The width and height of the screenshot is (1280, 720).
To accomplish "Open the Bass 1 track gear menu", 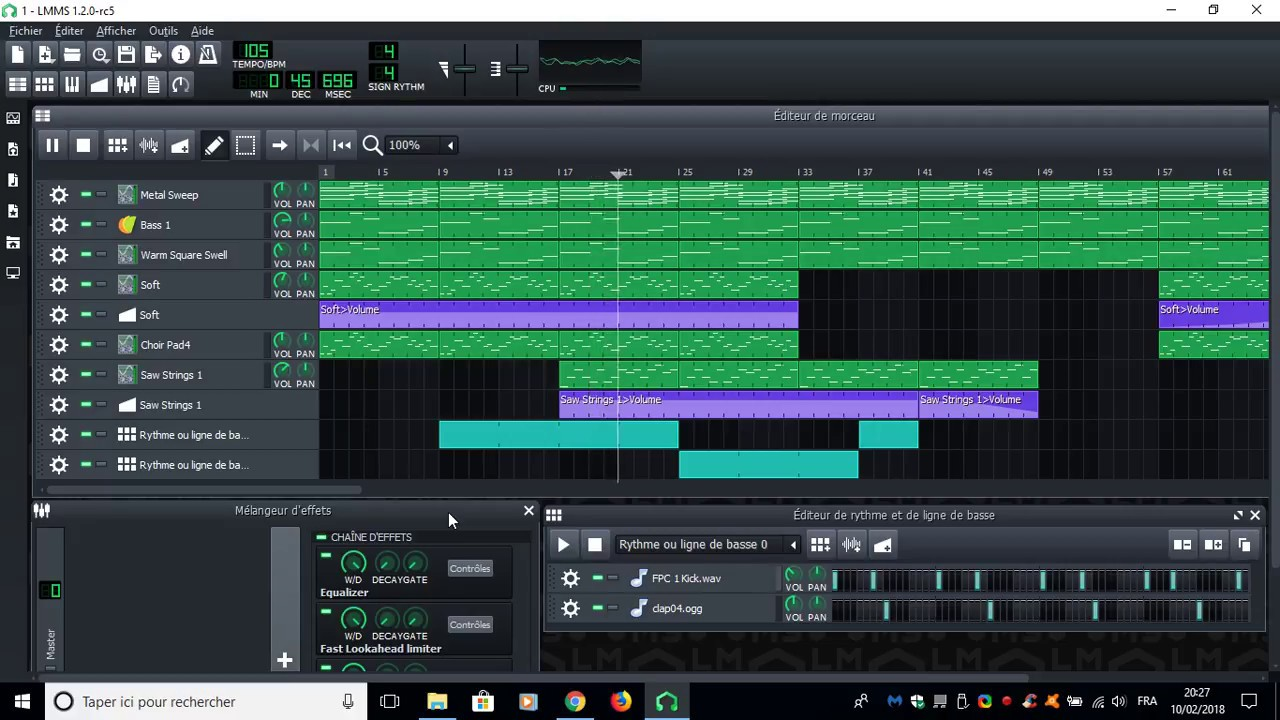I will [59, 225].
